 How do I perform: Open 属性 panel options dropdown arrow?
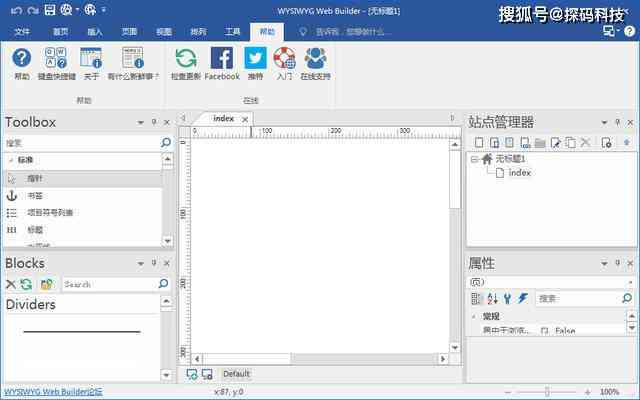point(604,264)
